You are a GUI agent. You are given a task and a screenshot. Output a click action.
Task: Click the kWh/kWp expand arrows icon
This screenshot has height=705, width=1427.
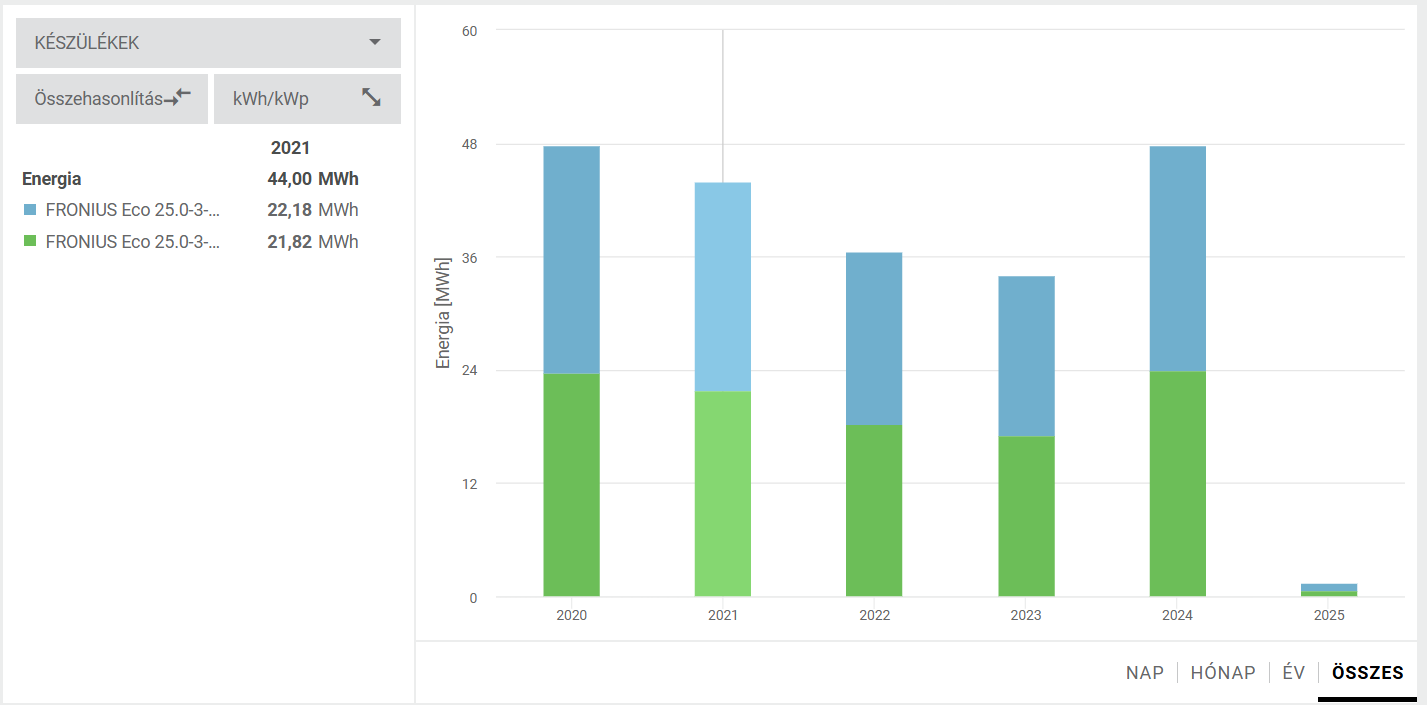pos(372,97)
